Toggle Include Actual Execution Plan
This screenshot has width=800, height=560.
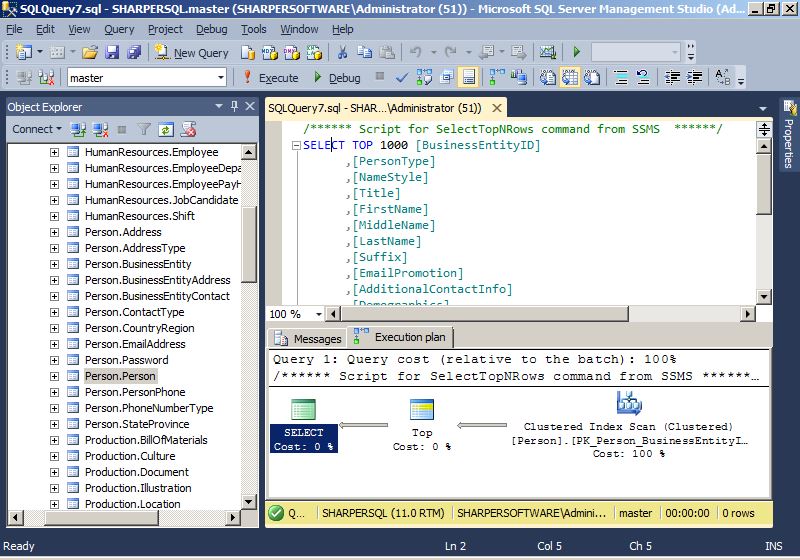(497, 78)
